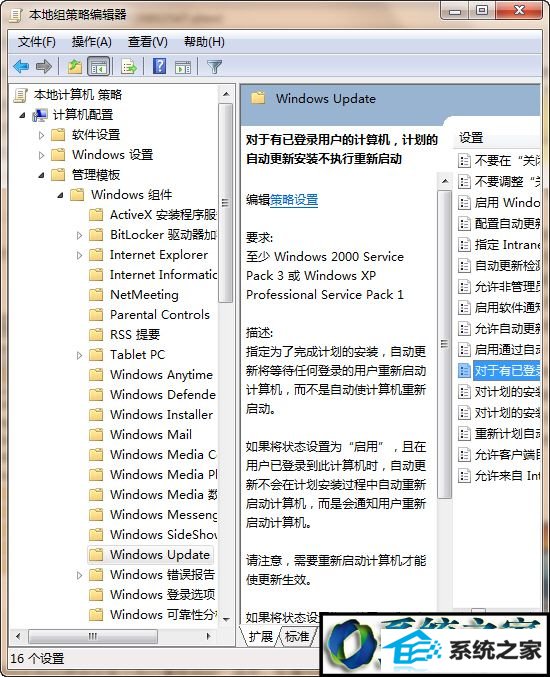Click the Forward arrow toolbar icon
The width and height of the screenshot is (550, 677).
[x=44, y=66]
